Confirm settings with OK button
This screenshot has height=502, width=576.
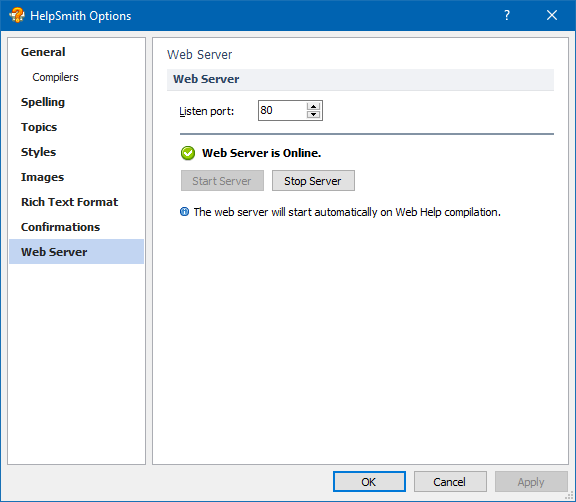pyautogui.click(x=369, y=481)
